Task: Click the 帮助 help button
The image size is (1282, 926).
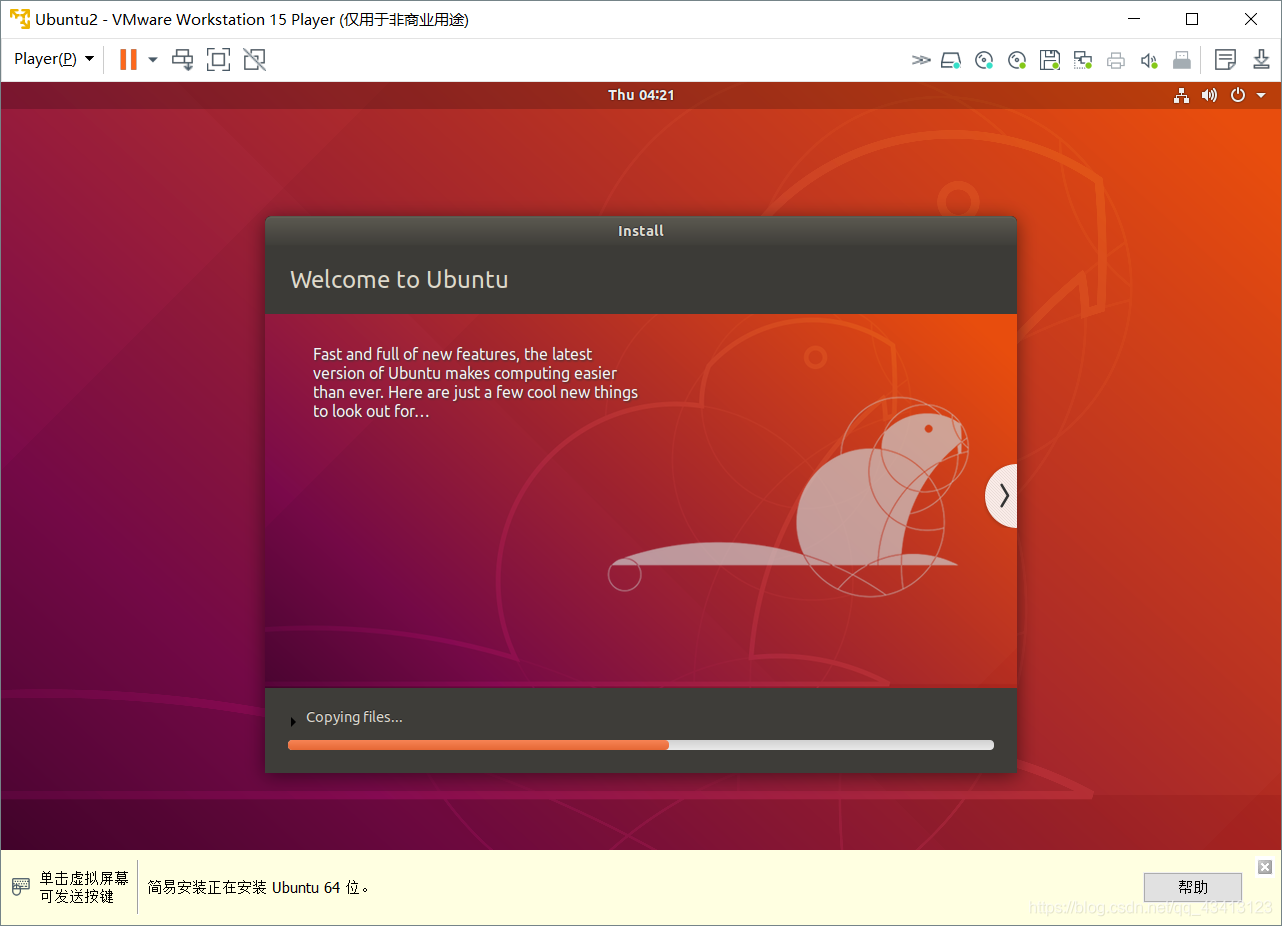Action: point(1193,887)
